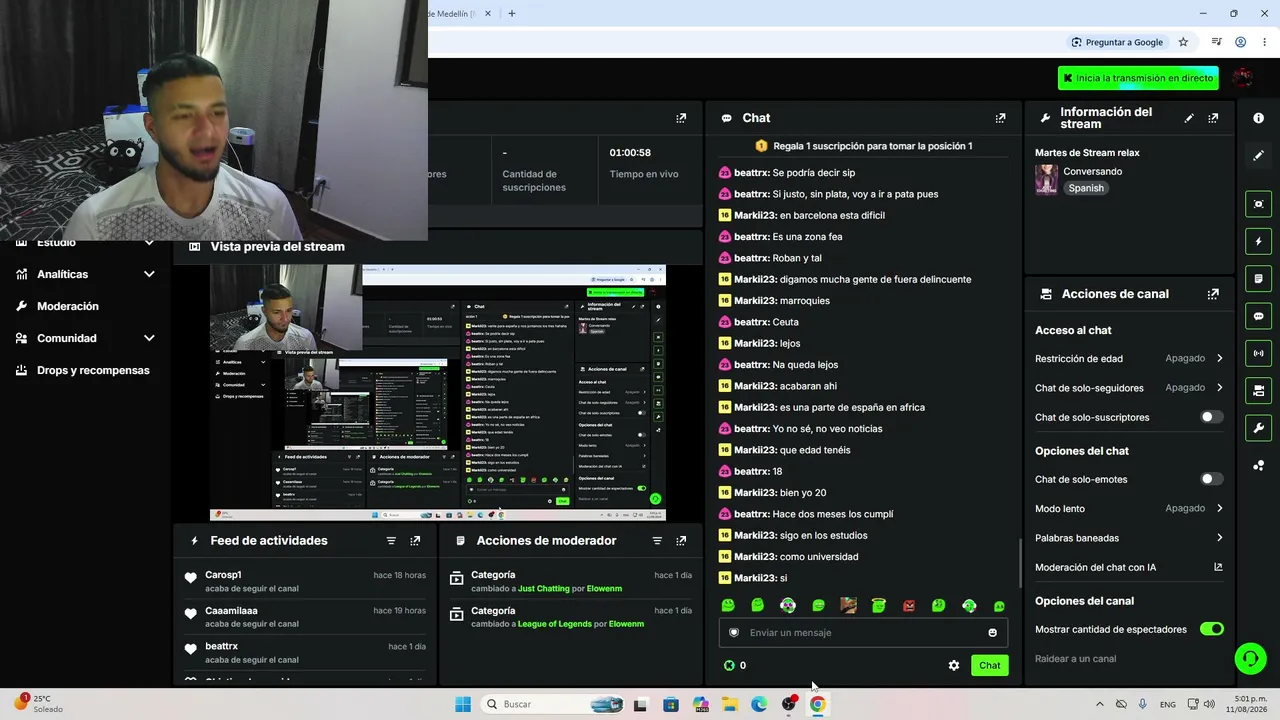Open the filter for Acciones de moderador
The width and height of the screenshot is (1280, 720).
(657, 541)
